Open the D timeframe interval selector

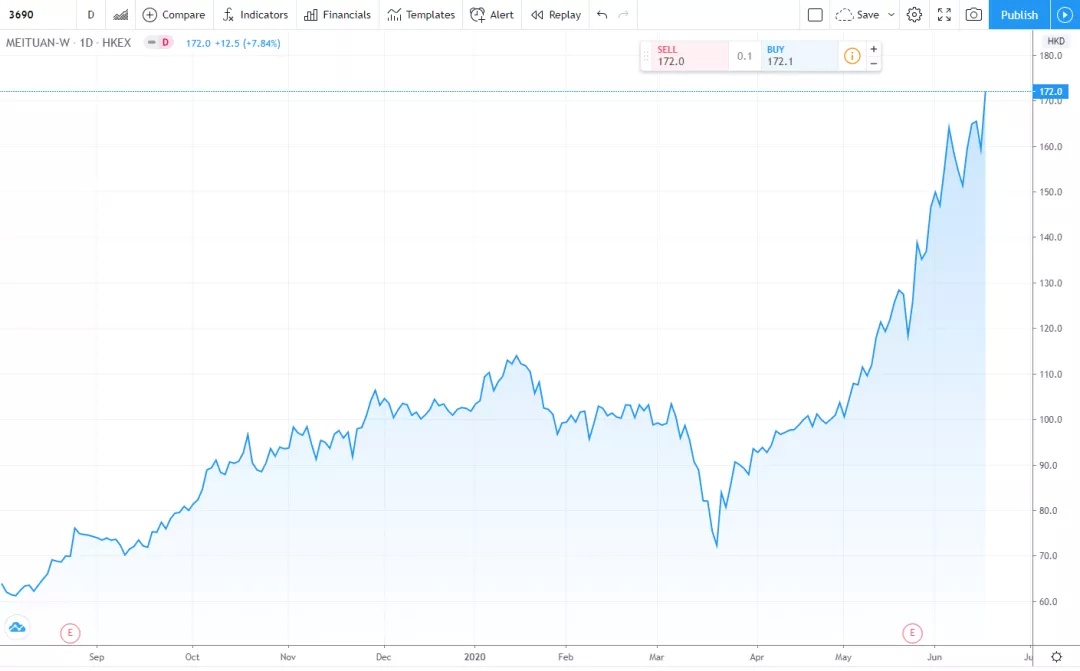(91, 14)
